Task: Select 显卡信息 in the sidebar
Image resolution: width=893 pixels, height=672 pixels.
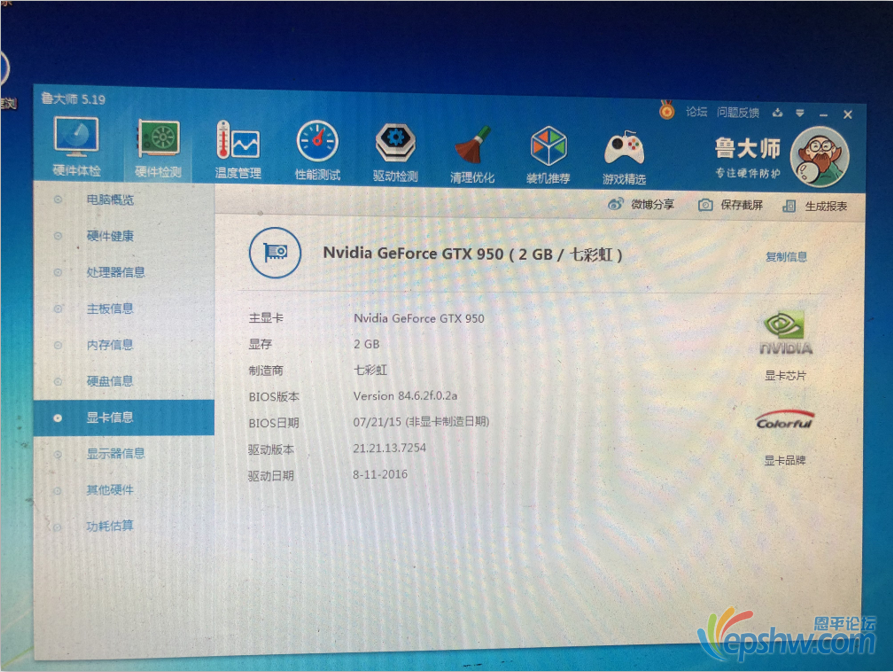Action: coord(124,417)
